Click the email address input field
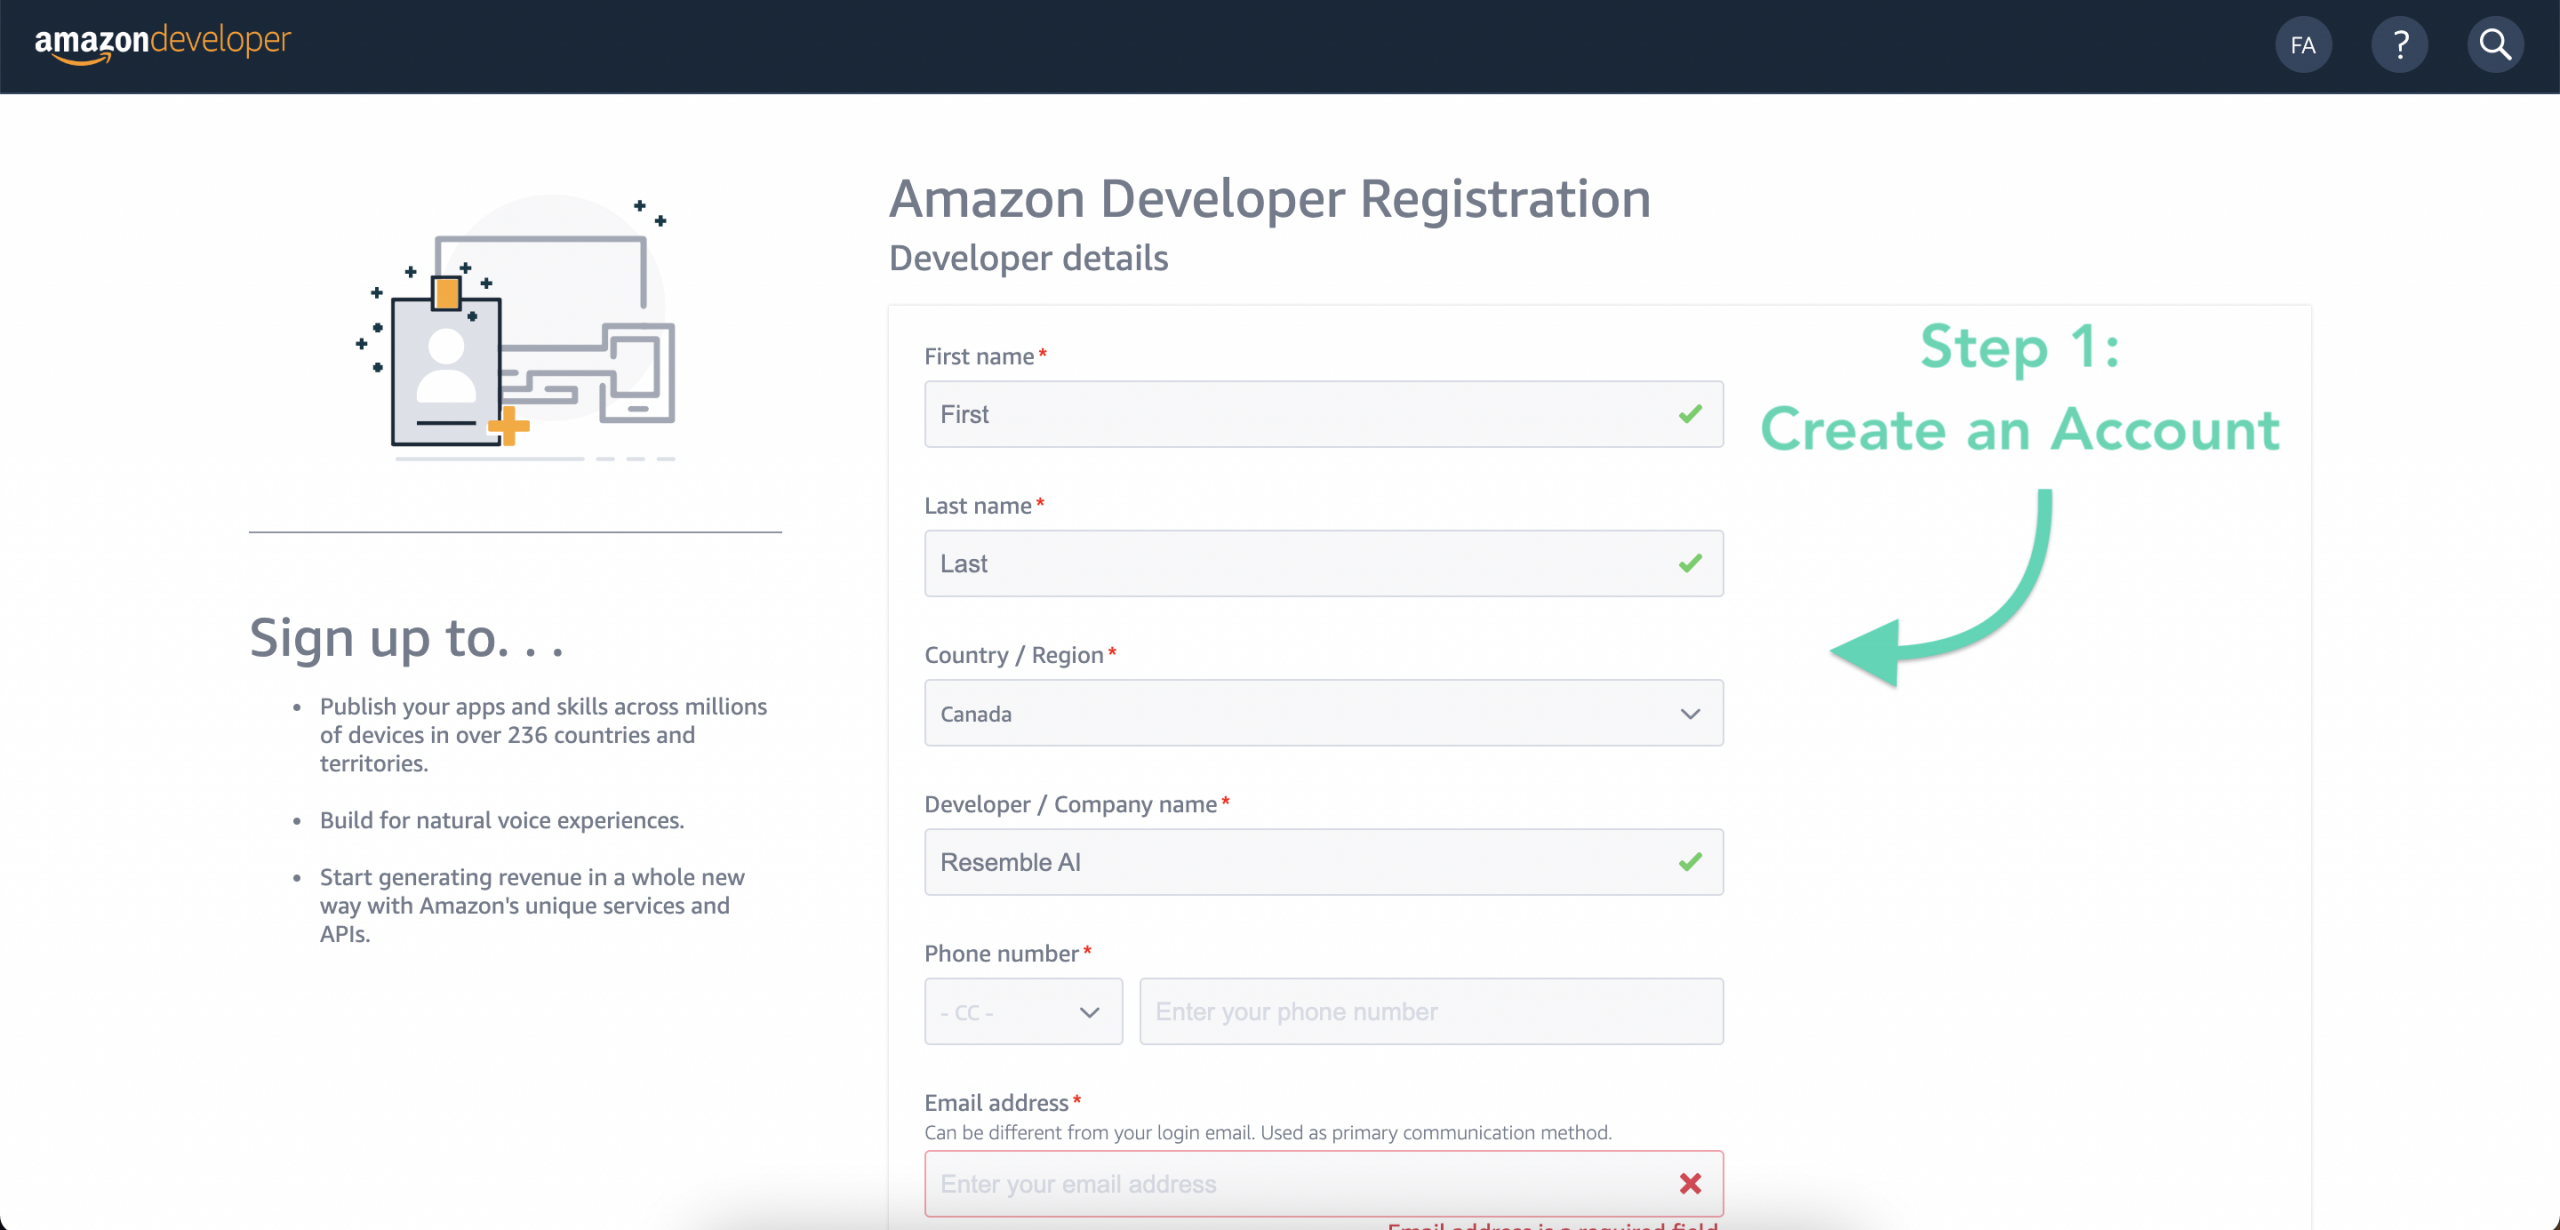 click(1324, 1184)
